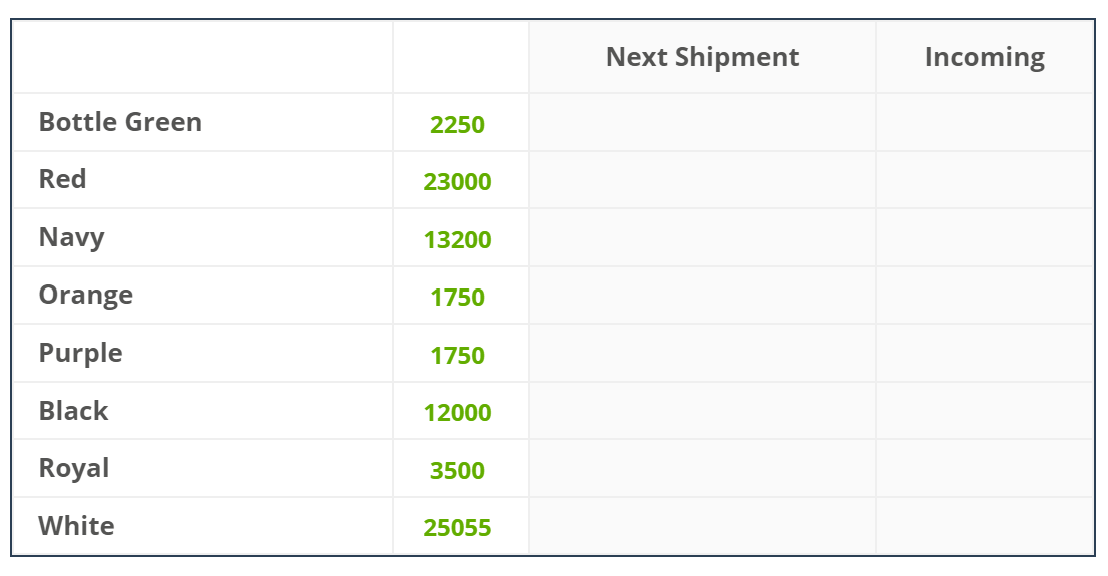Select the White row label
The width and height of the screenshot is (1108, 576).
76,527
